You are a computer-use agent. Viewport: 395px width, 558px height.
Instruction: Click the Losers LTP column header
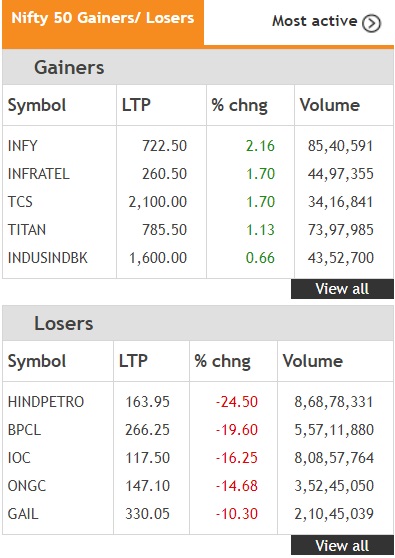tap(133, 361)
